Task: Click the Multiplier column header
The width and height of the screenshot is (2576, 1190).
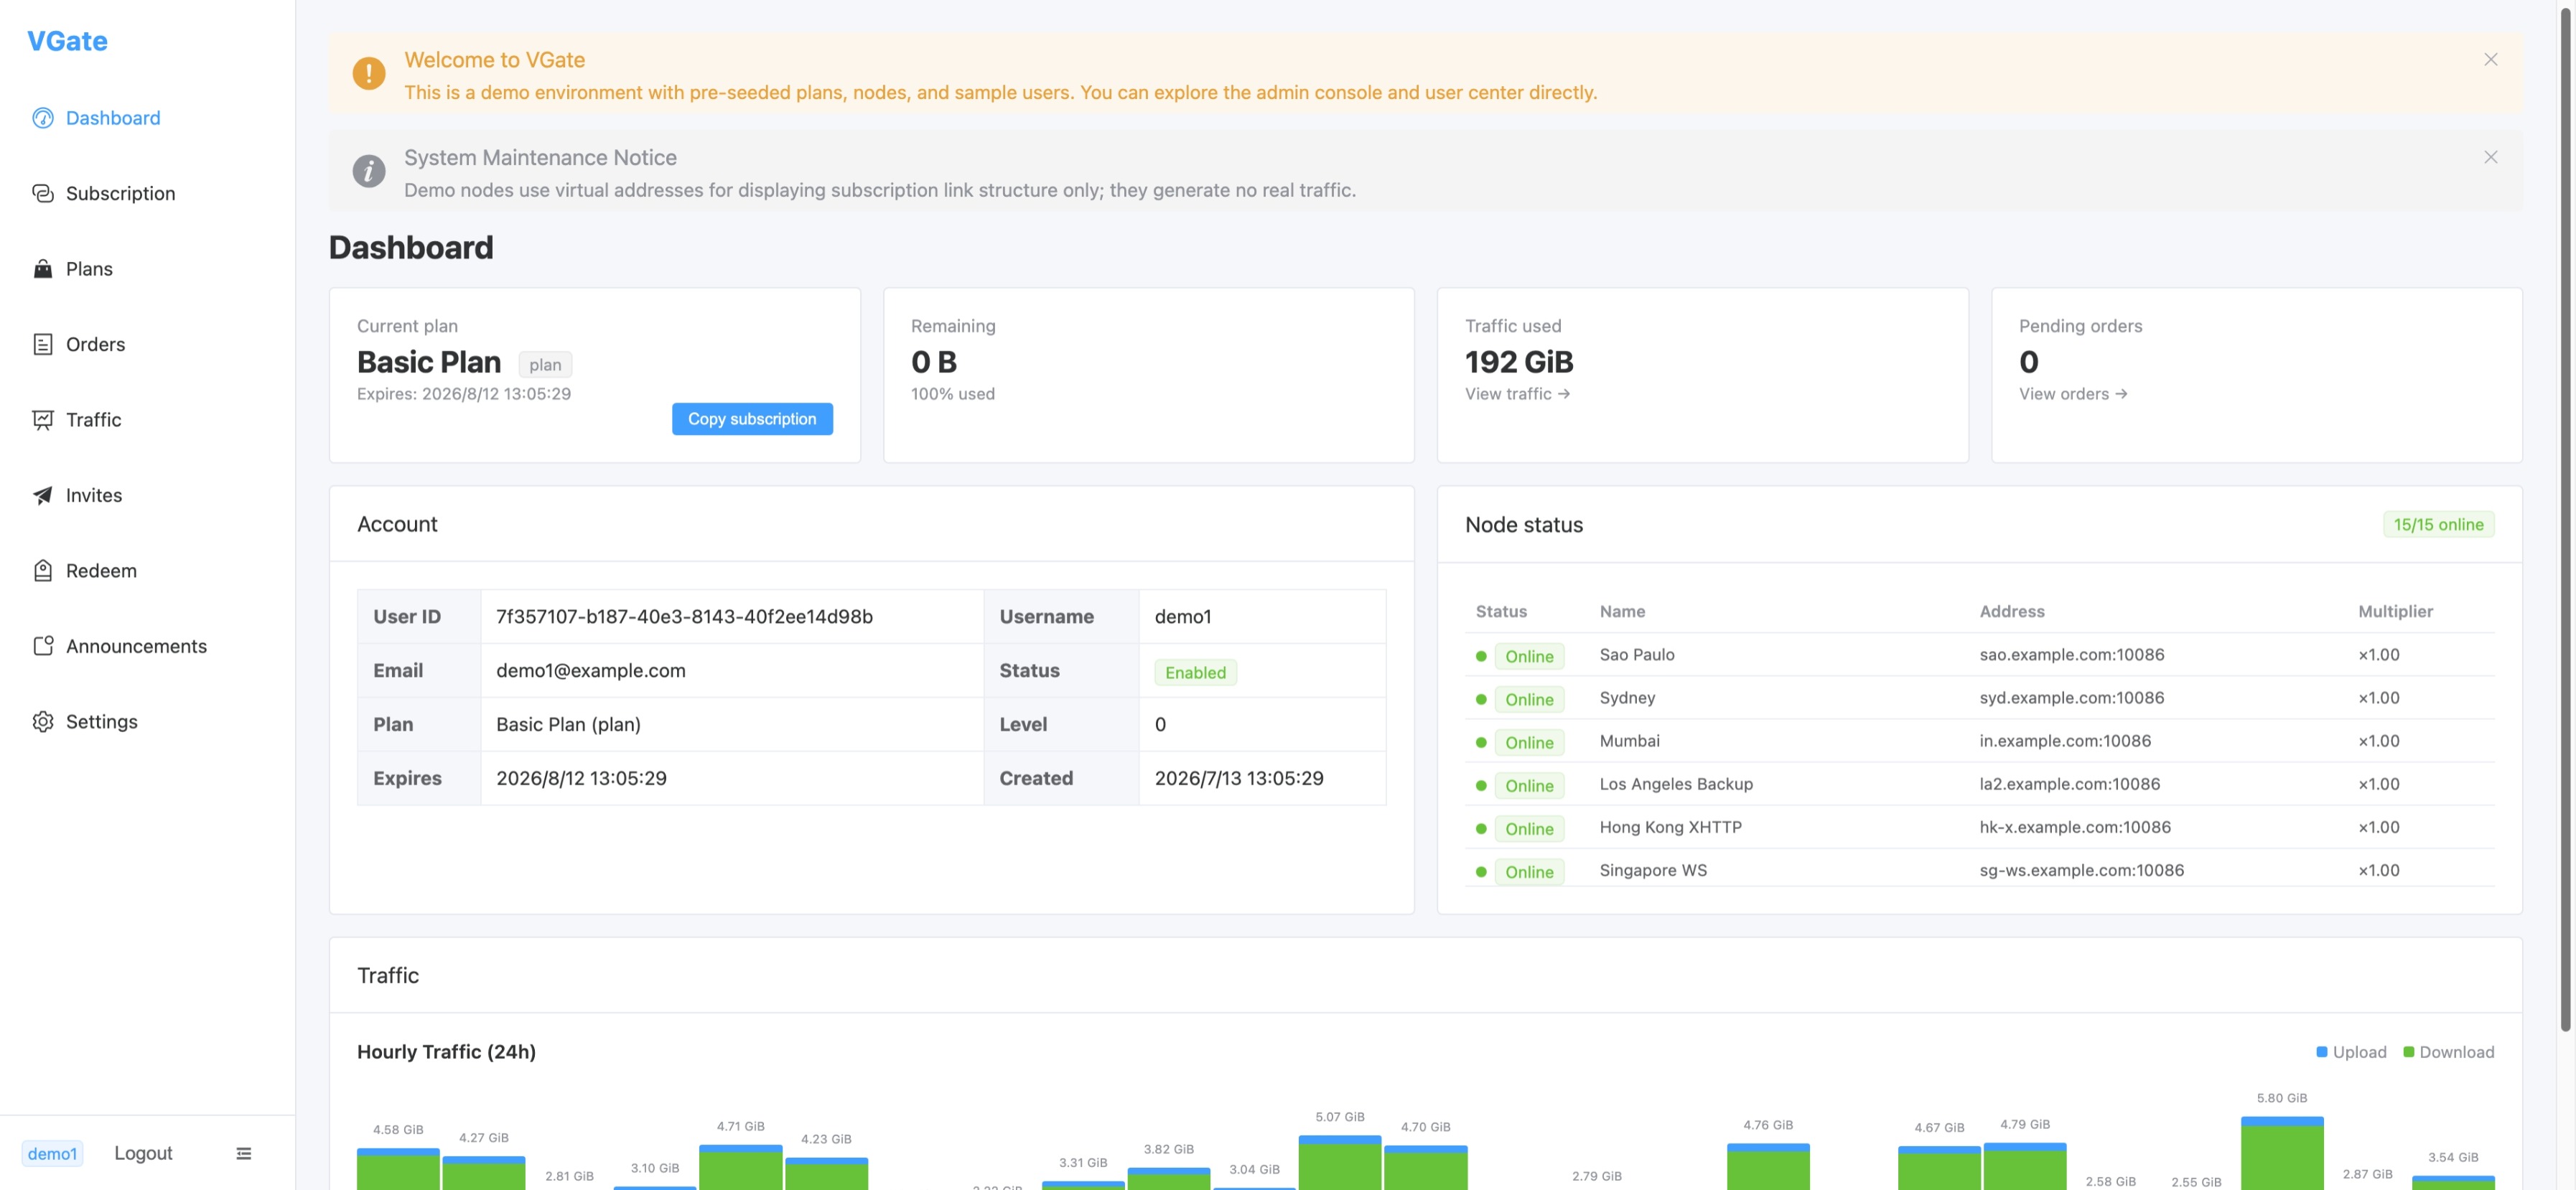Action: [x=2395, y=611]
